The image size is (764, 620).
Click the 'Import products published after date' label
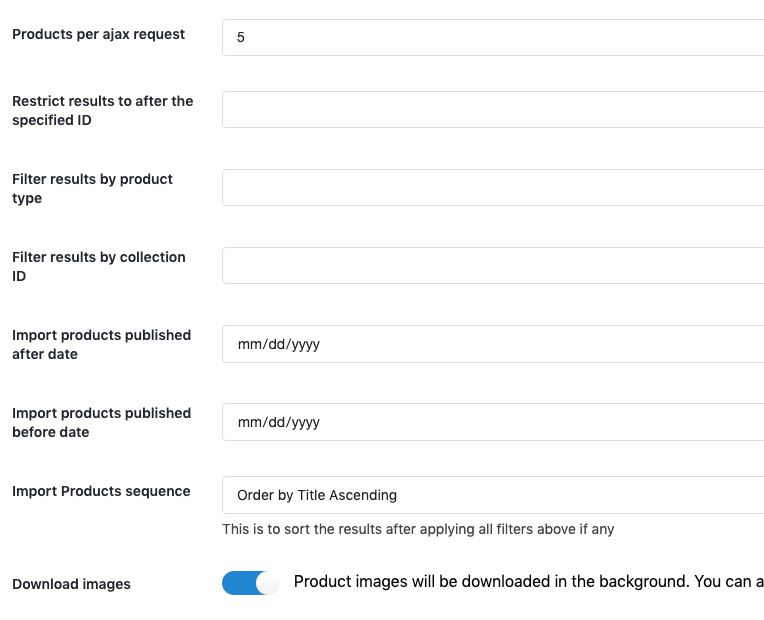coord(101,344)
